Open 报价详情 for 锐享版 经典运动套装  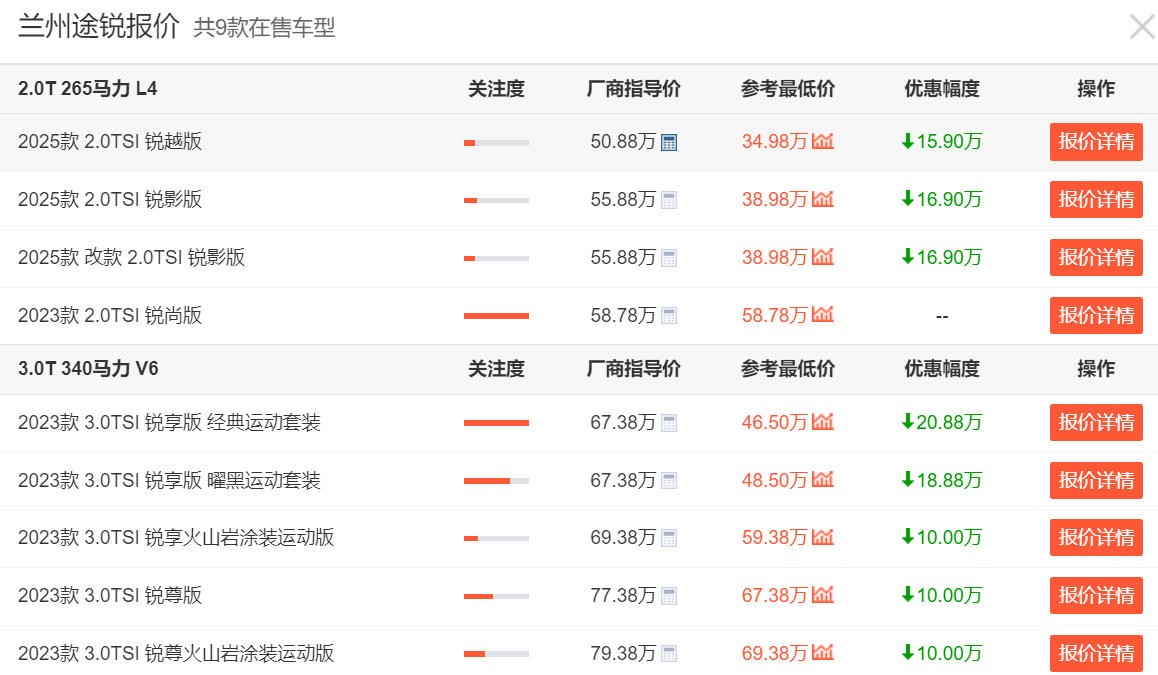click(x=1096, y=422)
